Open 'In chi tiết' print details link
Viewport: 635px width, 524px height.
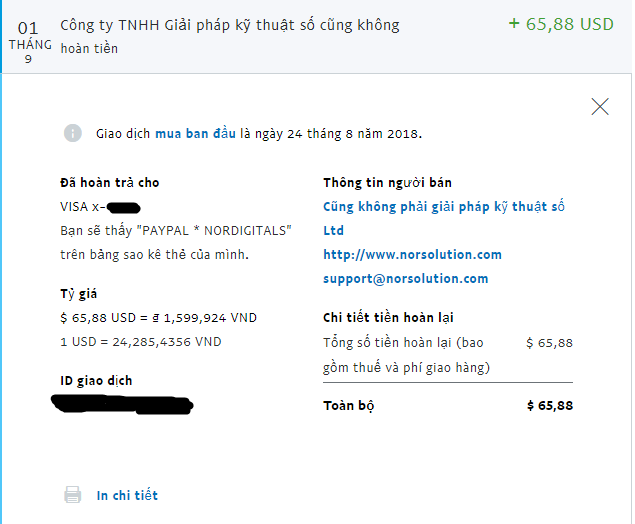(127, 495)
